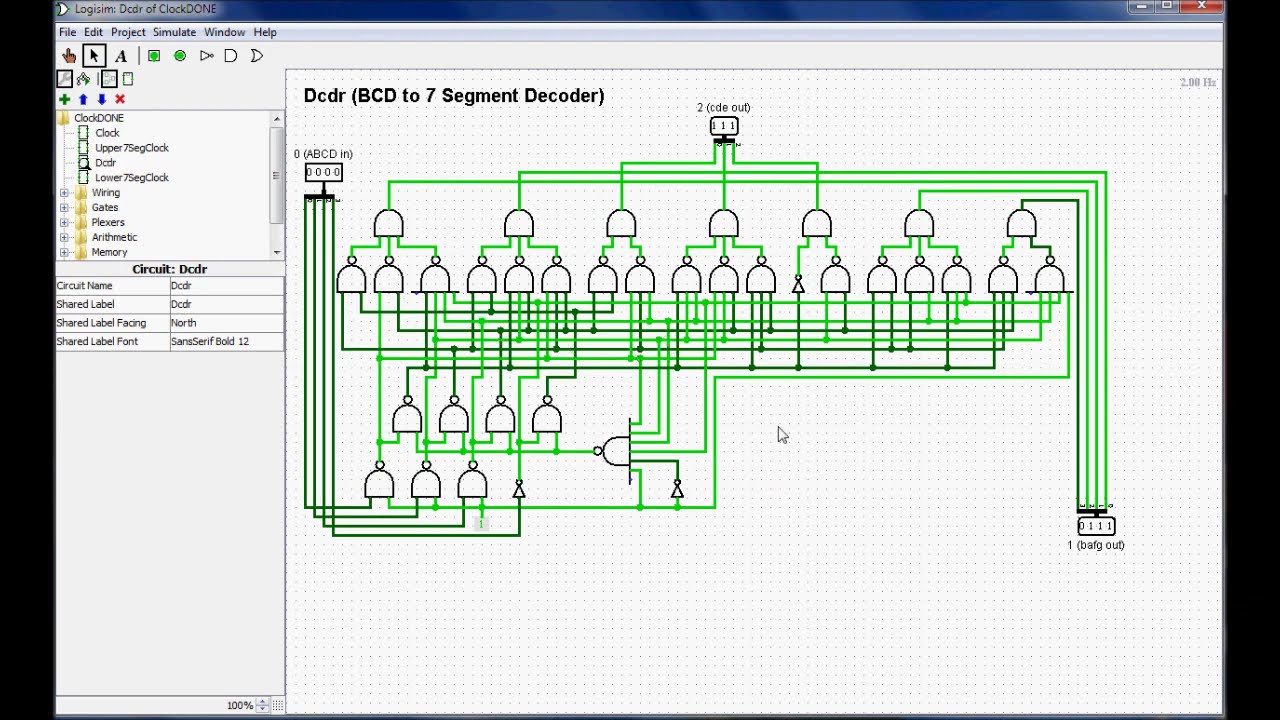Switch to circuit layout view icon

coord(109,79)
